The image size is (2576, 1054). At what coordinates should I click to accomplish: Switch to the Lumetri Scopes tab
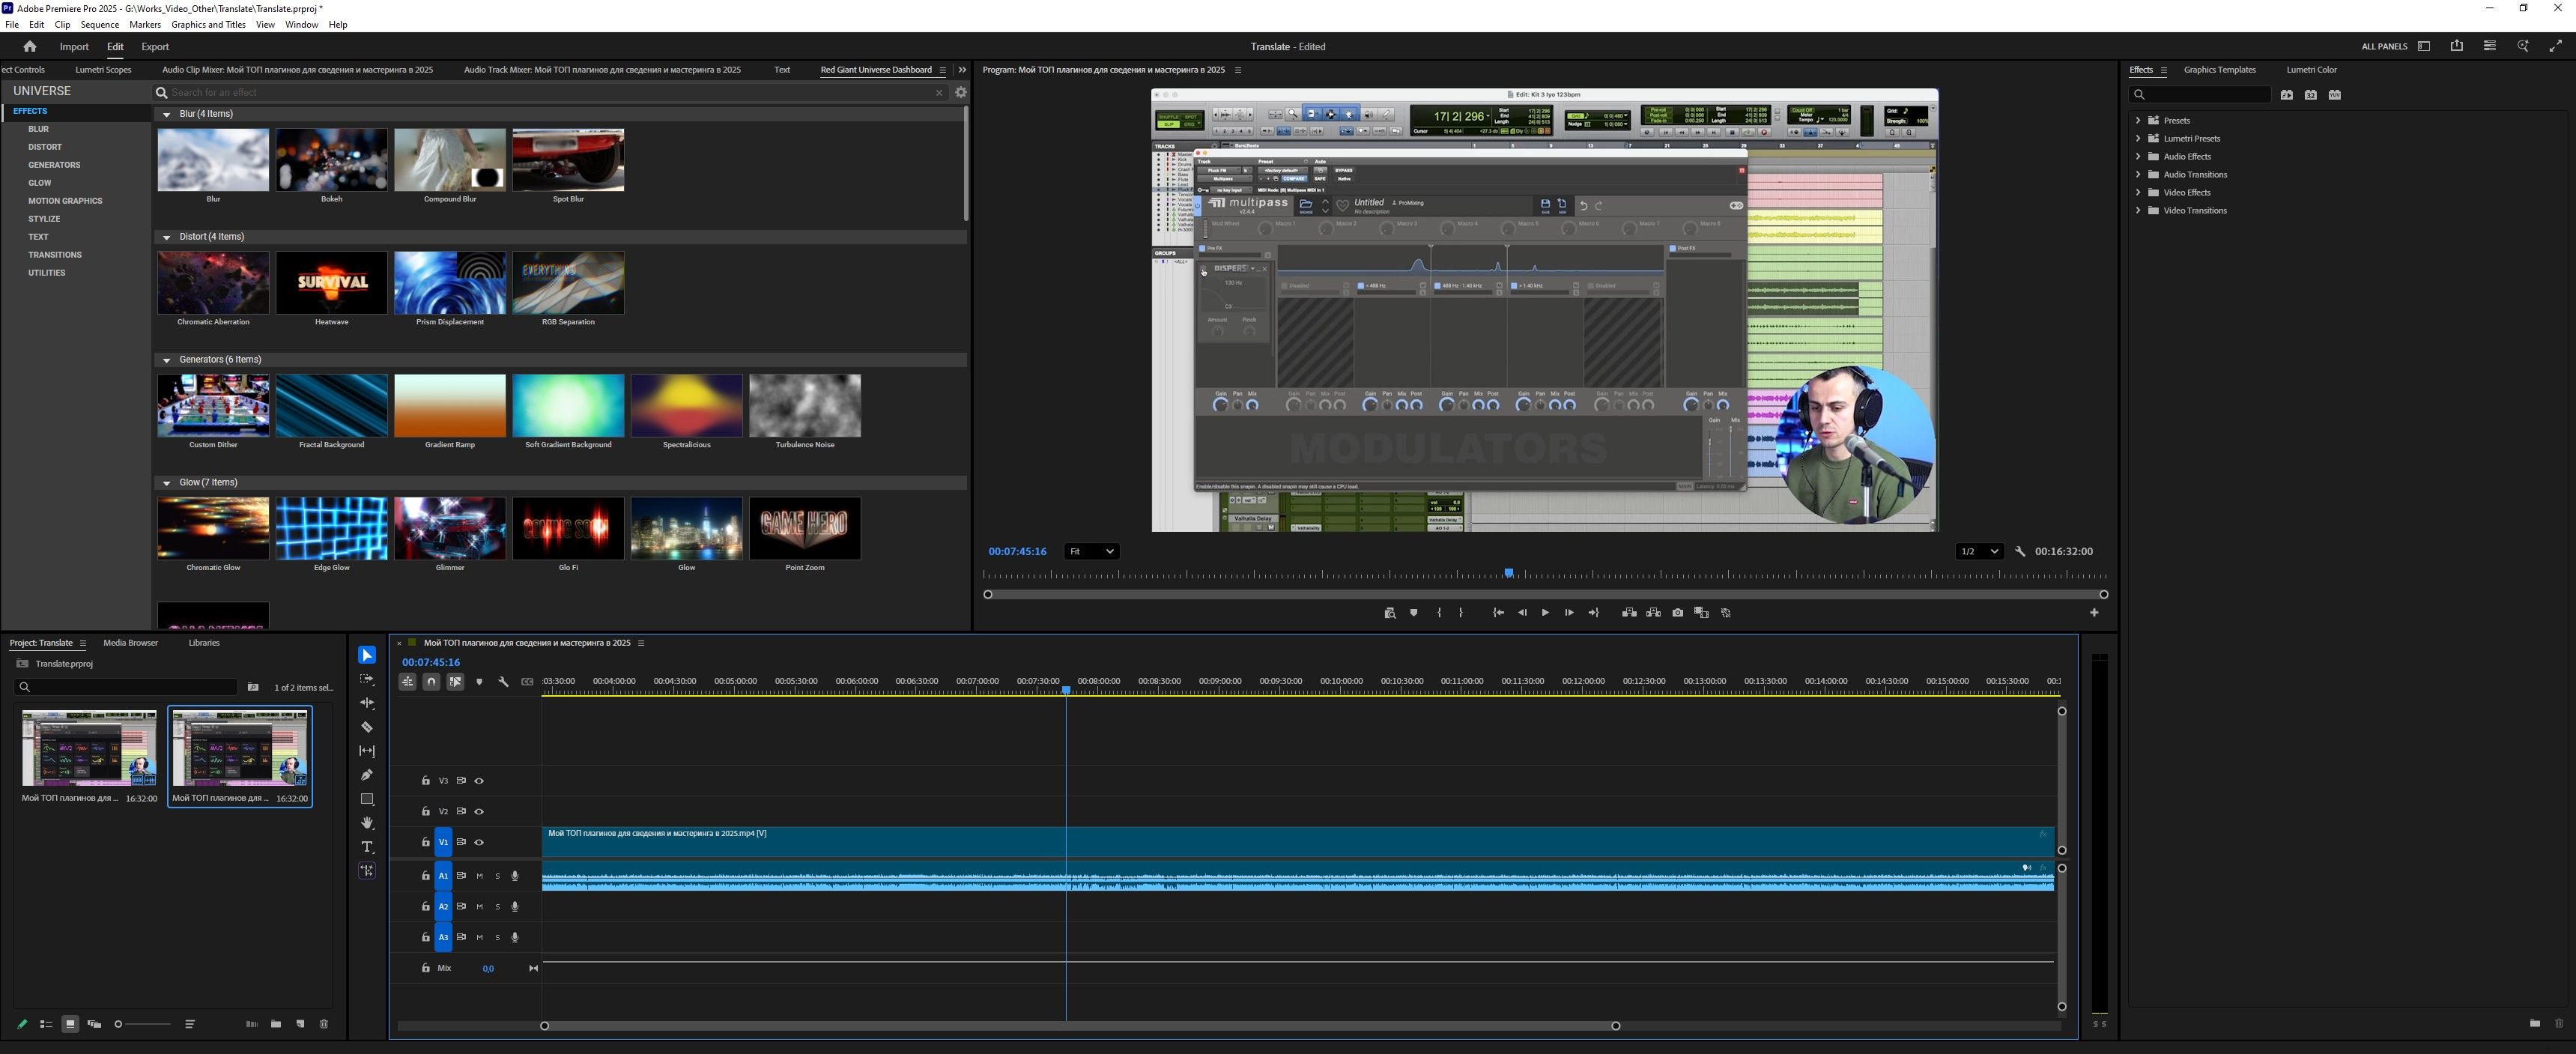103,70
